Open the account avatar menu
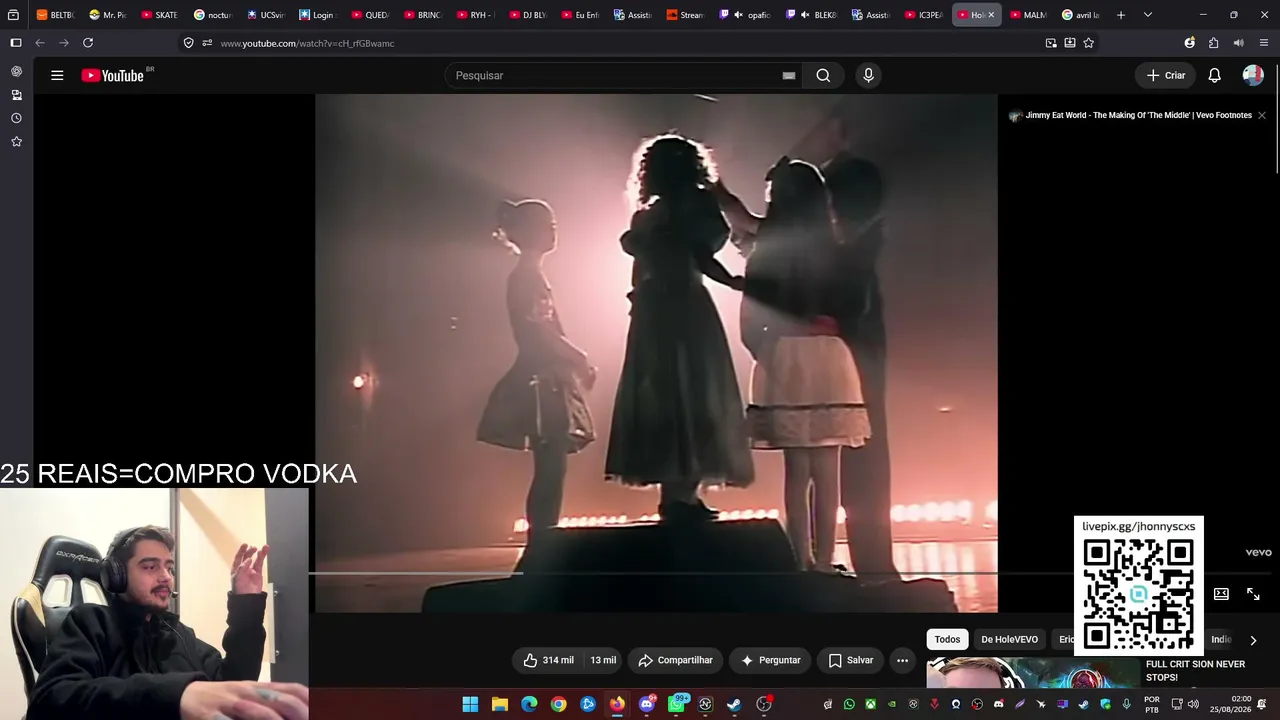Image resolution: width=1280 pixels, height=720 pixels. (x=1253, y=75)
